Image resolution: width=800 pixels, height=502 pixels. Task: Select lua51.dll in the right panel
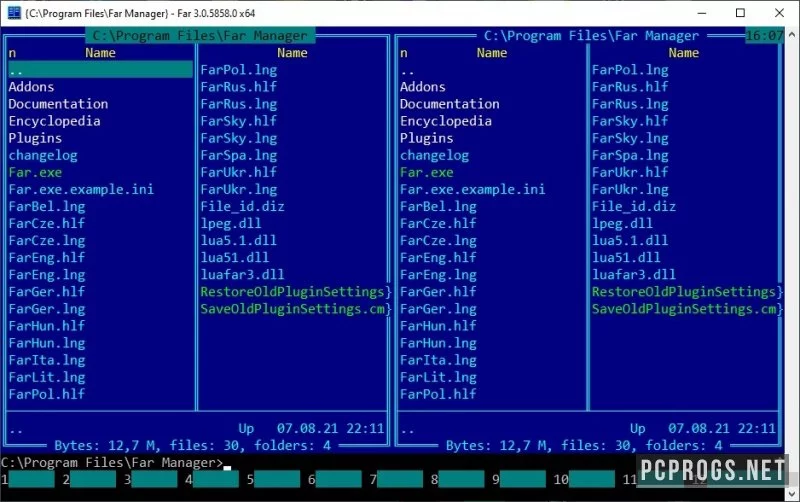(x=626, y=258)
